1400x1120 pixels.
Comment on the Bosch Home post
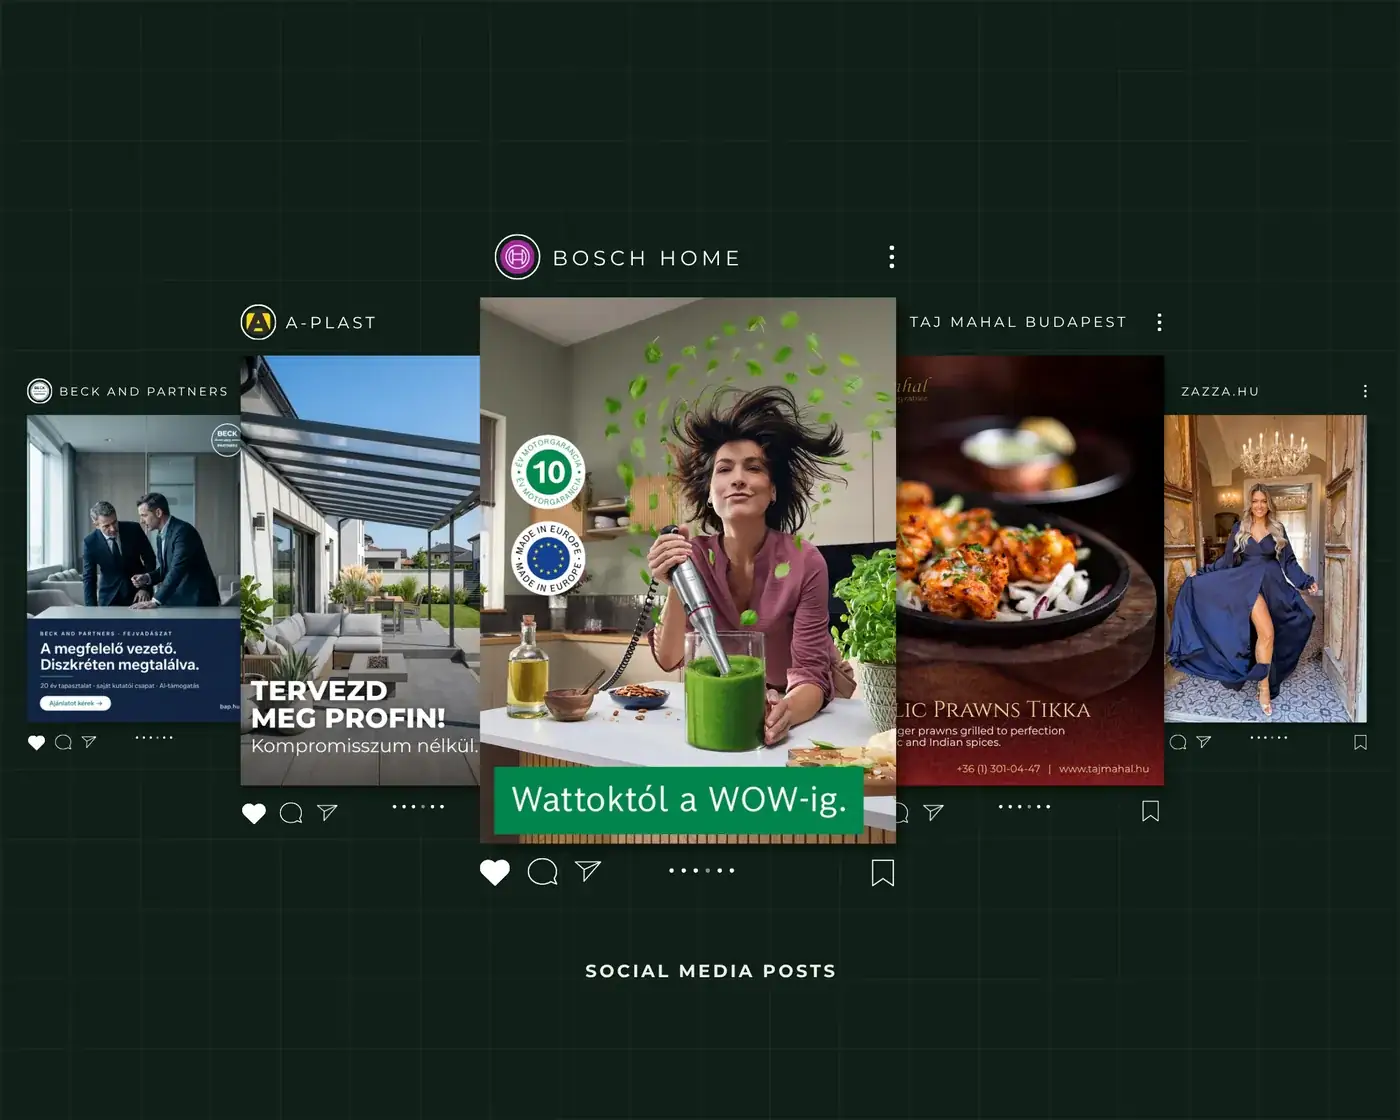[542, 872]
